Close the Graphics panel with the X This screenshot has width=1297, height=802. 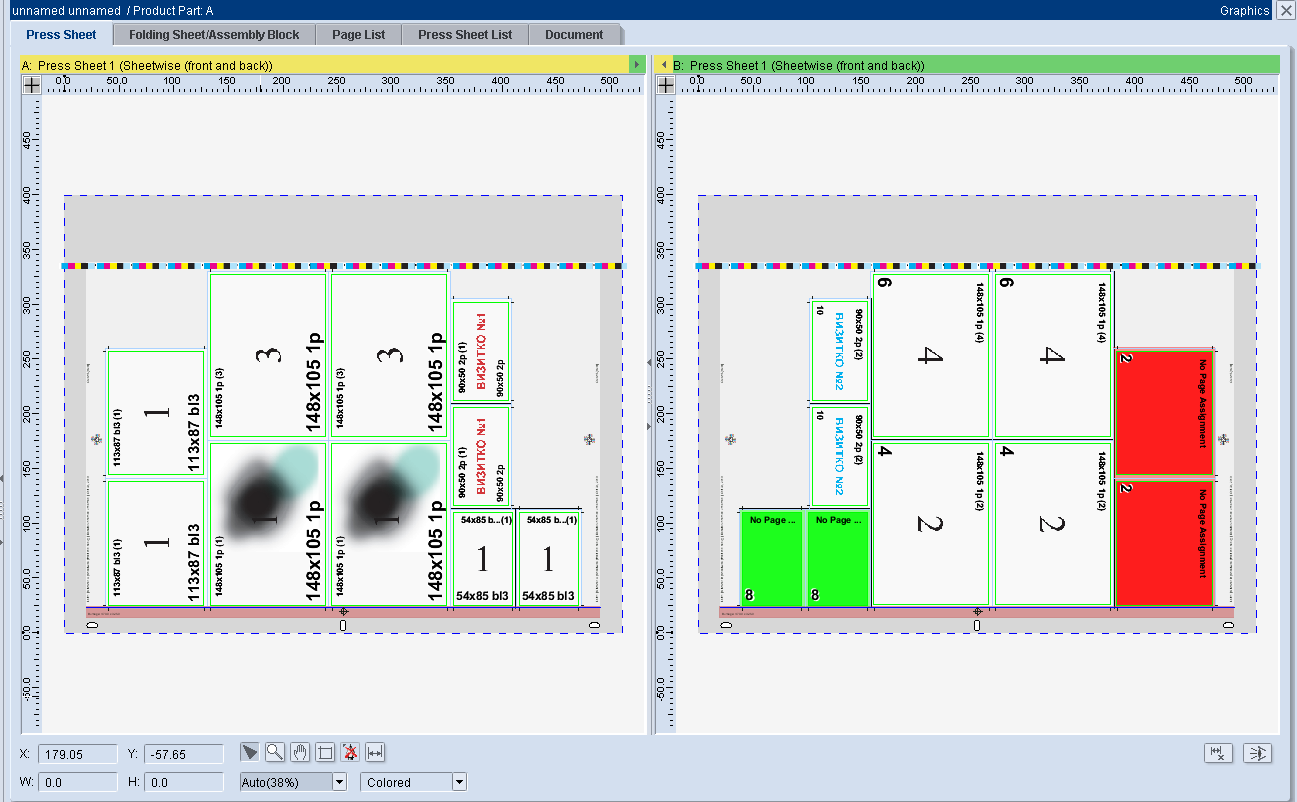(x=1285, y=11)
